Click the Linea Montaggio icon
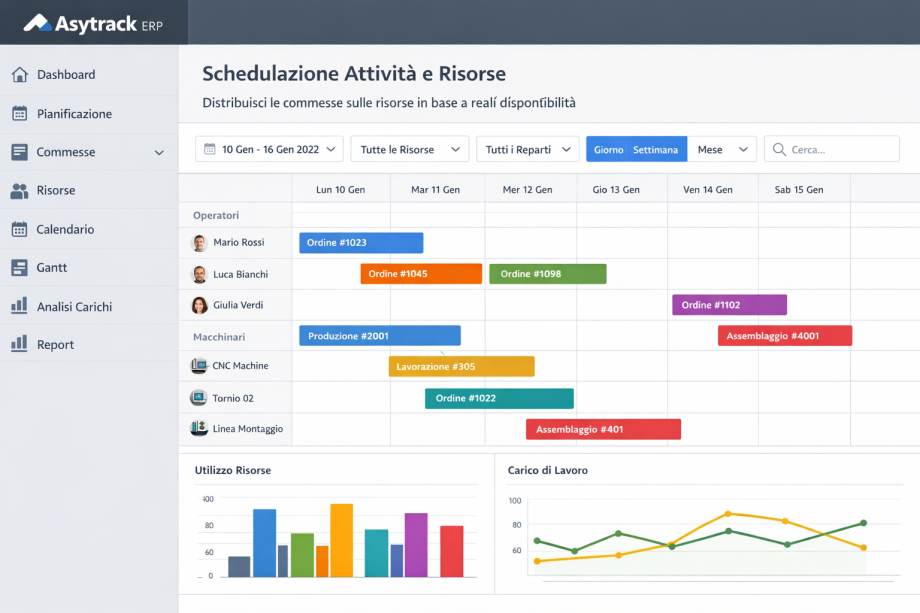The width and height of the screenshot is (920, 613). pyautogui.click(x=199, y=428)
